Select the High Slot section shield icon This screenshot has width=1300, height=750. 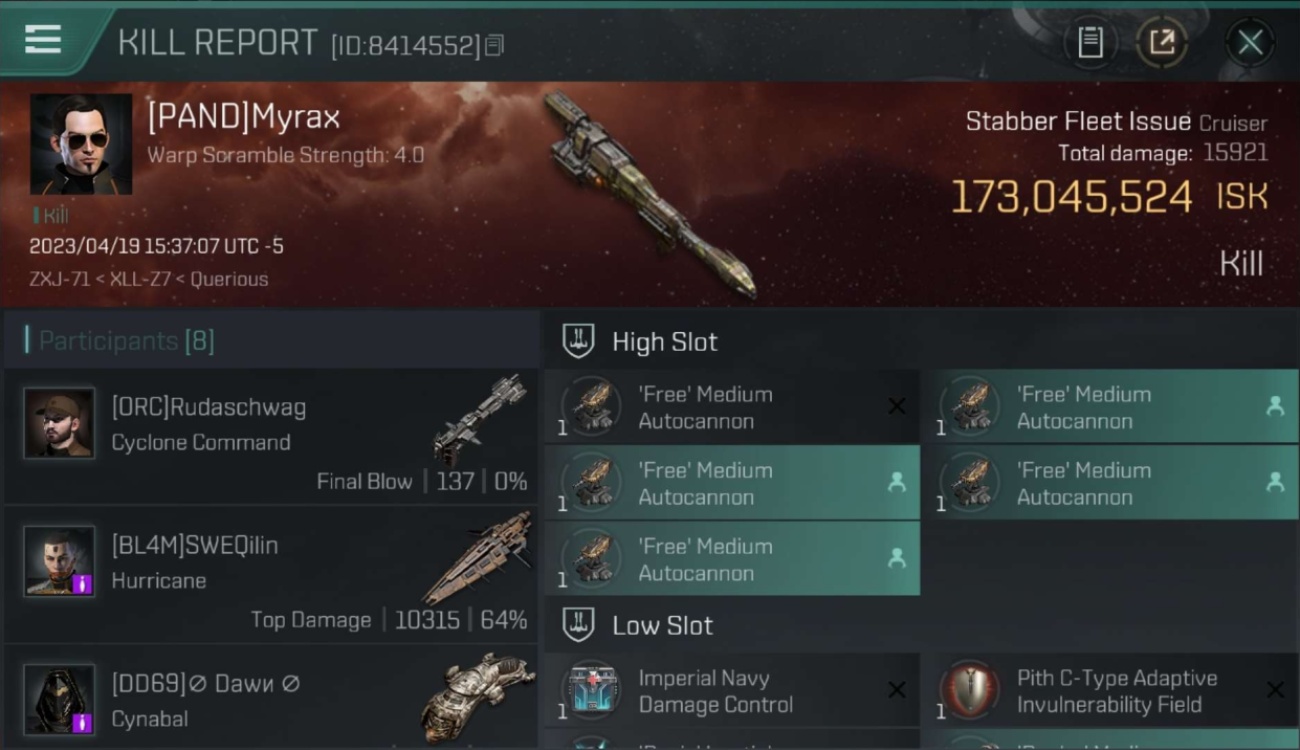click(578, 341)
